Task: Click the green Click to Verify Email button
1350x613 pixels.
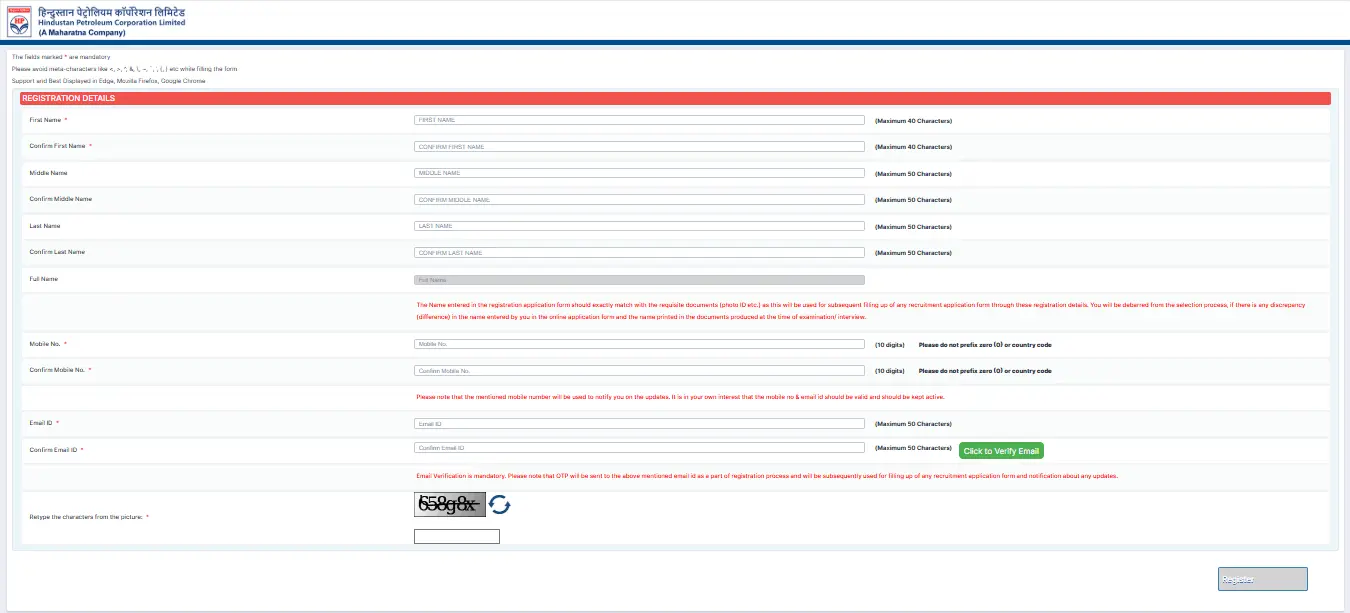Action: click(x=1001, y=451)
